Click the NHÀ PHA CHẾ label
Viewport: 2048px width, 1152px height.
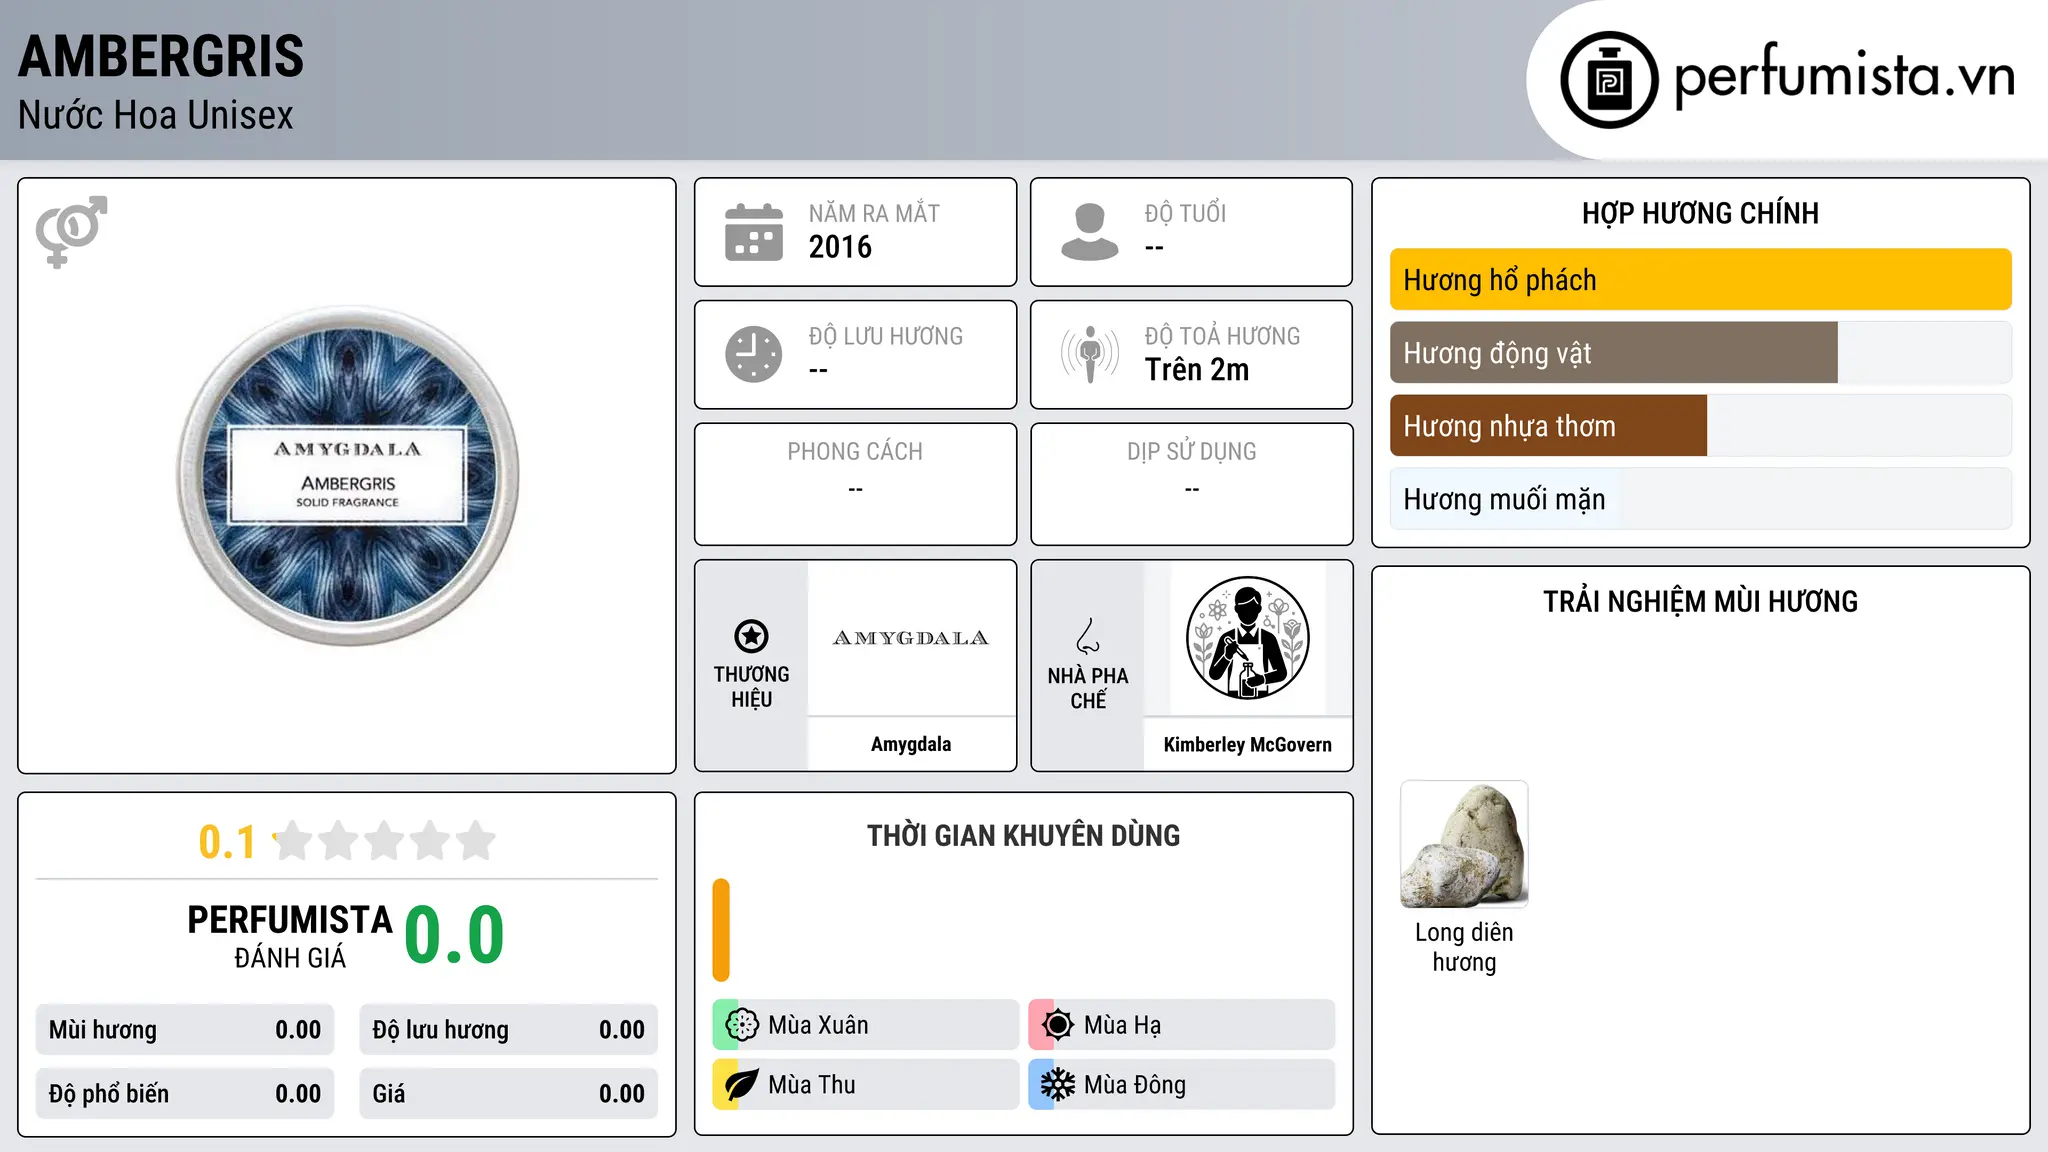pos(1088,688)
